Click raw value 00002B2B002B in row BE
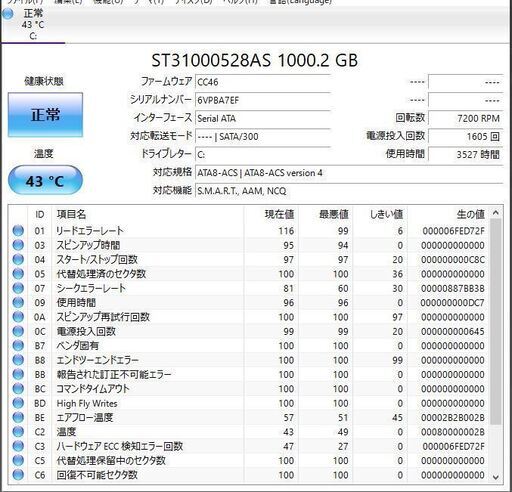Viewport: 512px width, 492px height. pos(453,418)
